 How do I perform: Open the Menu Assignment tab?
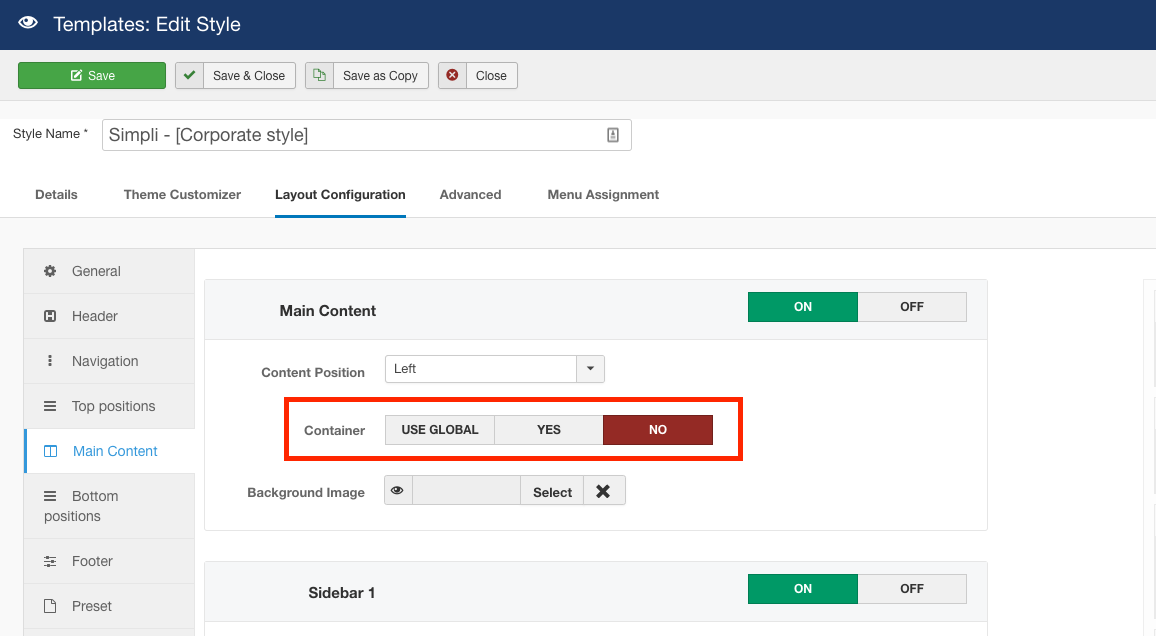[x=603, y=195]
